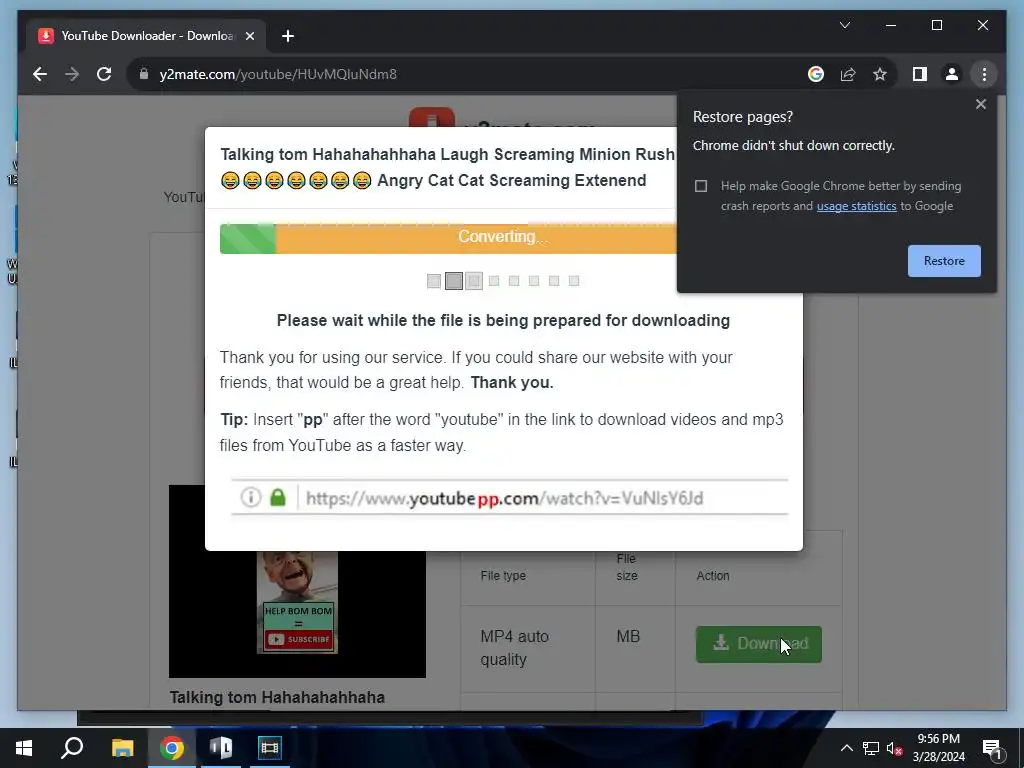Click the green Download button
This screenshot has height=768, width=1024.
(x=758, y=644)
